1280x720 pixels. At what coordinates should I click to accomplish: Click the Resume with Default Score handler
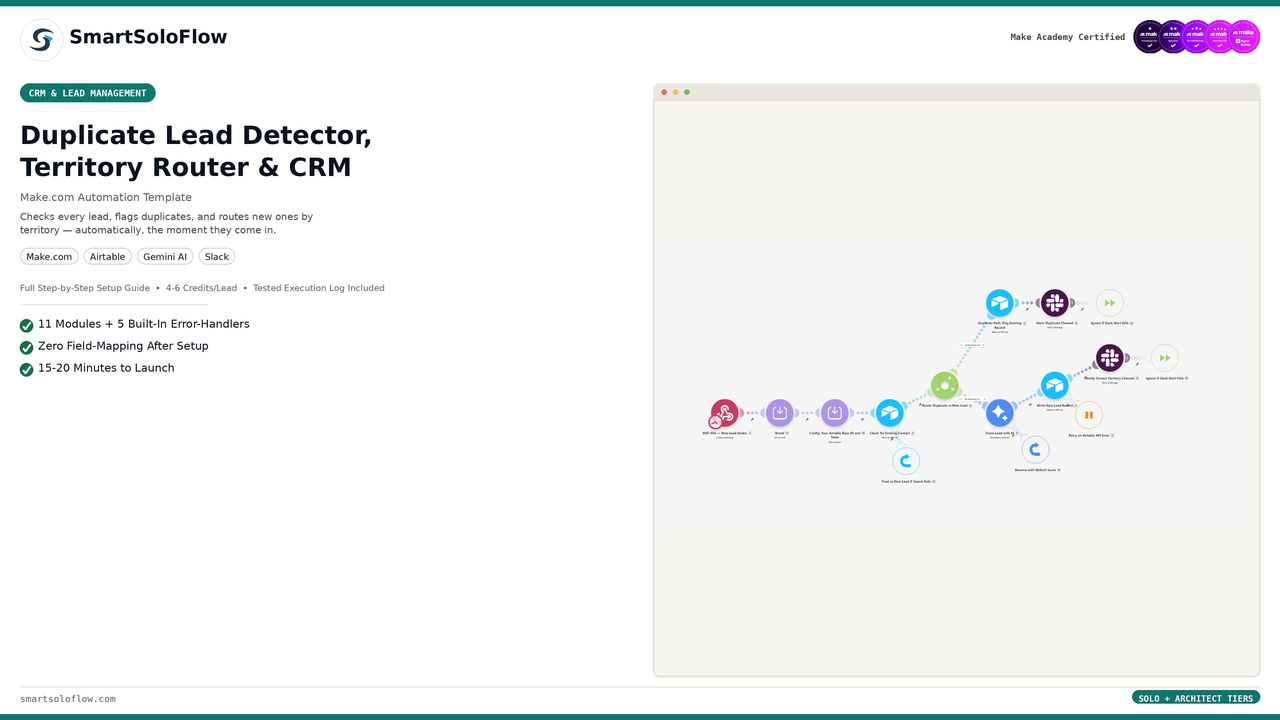click(x=1036, y=450)
